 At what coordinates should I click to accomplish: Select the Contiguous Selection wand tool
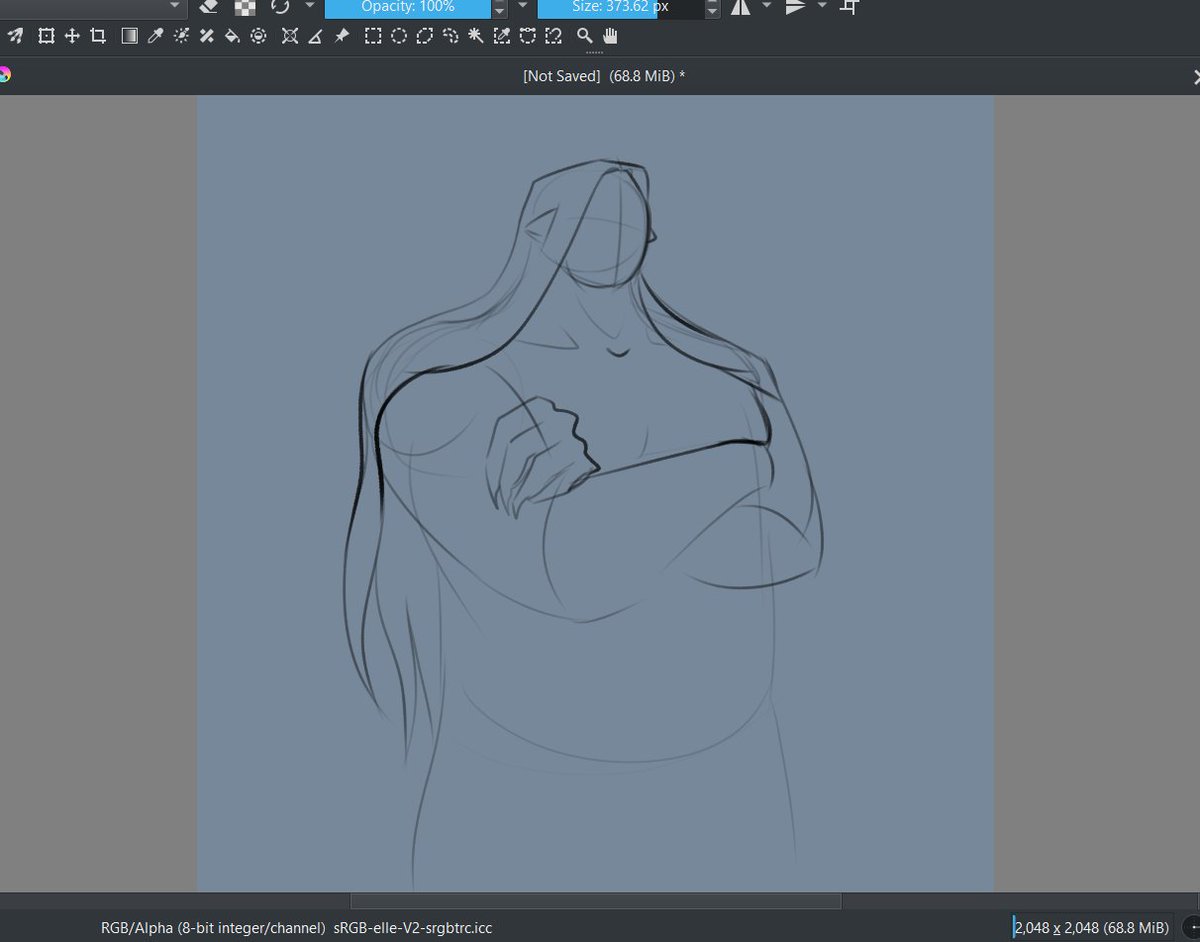pyautogui.click(x=476, y=36)
